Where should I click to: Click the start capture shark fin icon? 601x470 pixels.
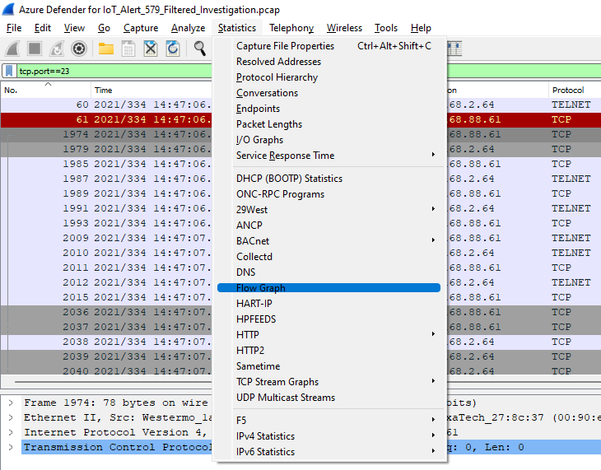coord(13,49)
